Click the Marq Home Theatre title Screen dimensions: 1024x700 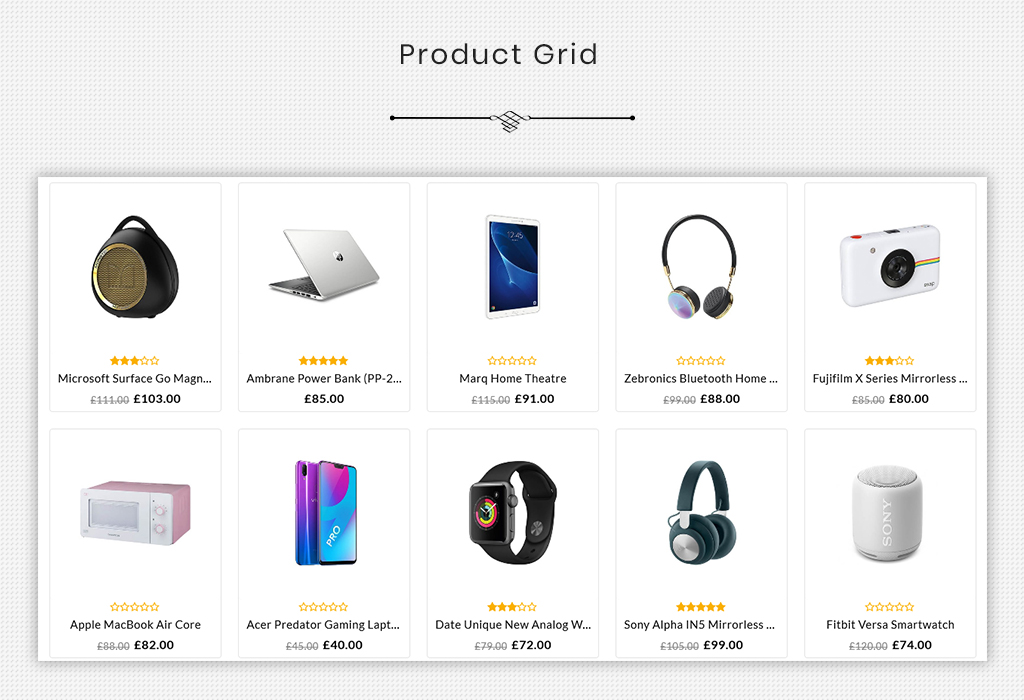513,379
